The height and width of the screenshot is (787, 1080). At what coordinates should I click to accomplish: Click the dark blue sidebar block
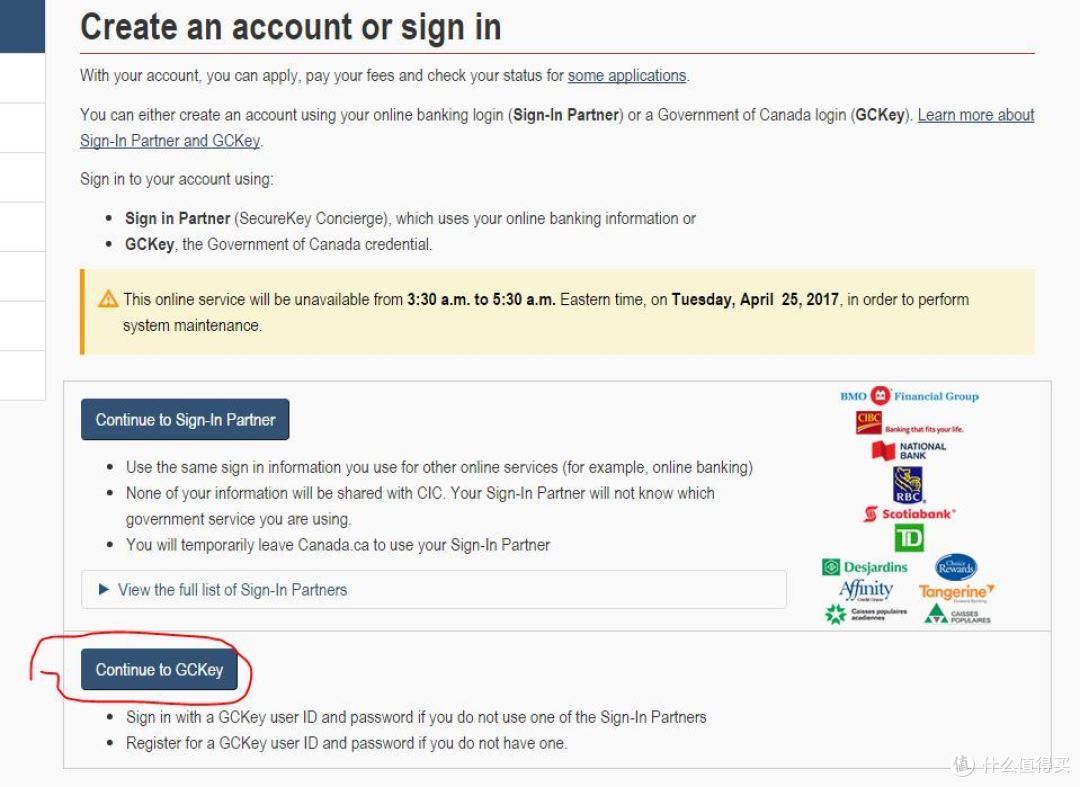click(22, 26)
